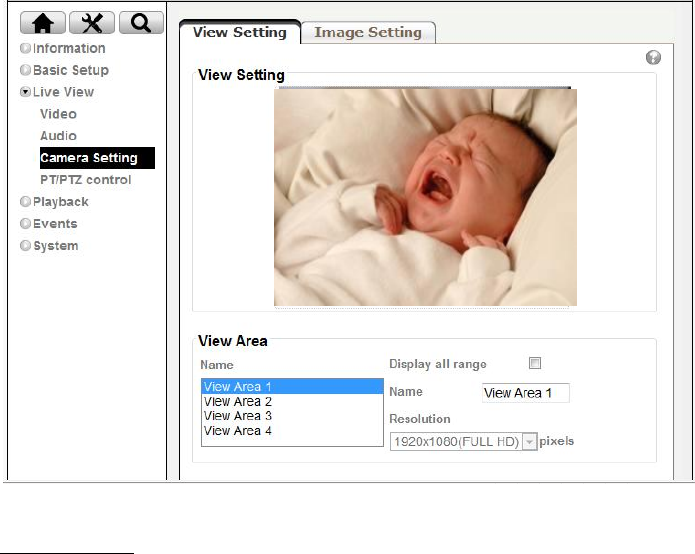695x554 pixels.
Task: Click the view area Name input field
Action: (x=526, y=393)
